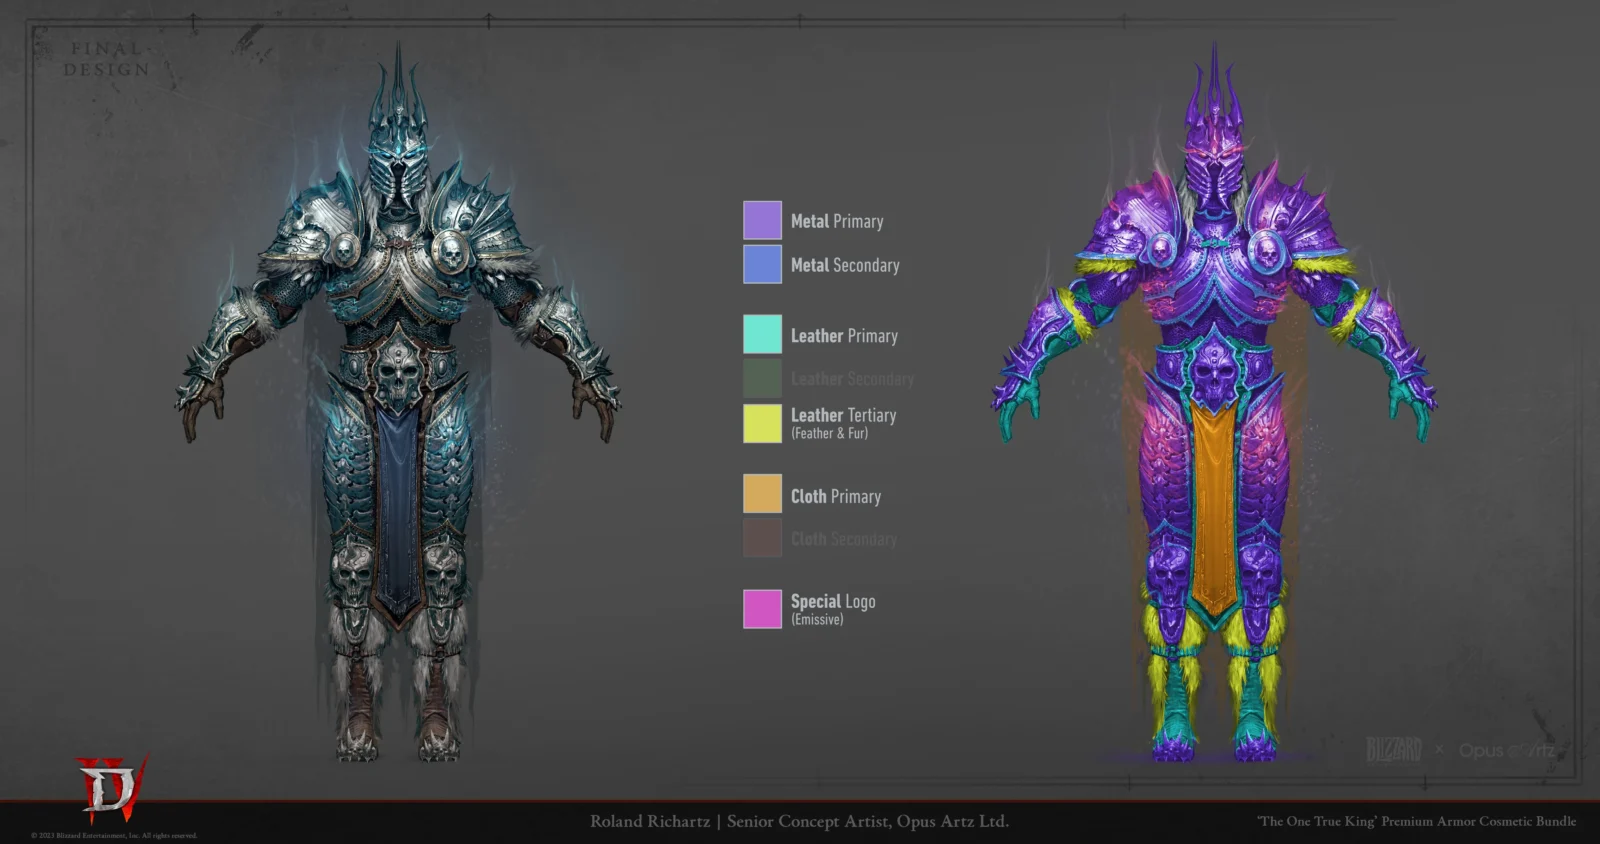1600x844 pixels.
Task: Click the 'The One True King' bundle title
Action: coord(1416,821)
